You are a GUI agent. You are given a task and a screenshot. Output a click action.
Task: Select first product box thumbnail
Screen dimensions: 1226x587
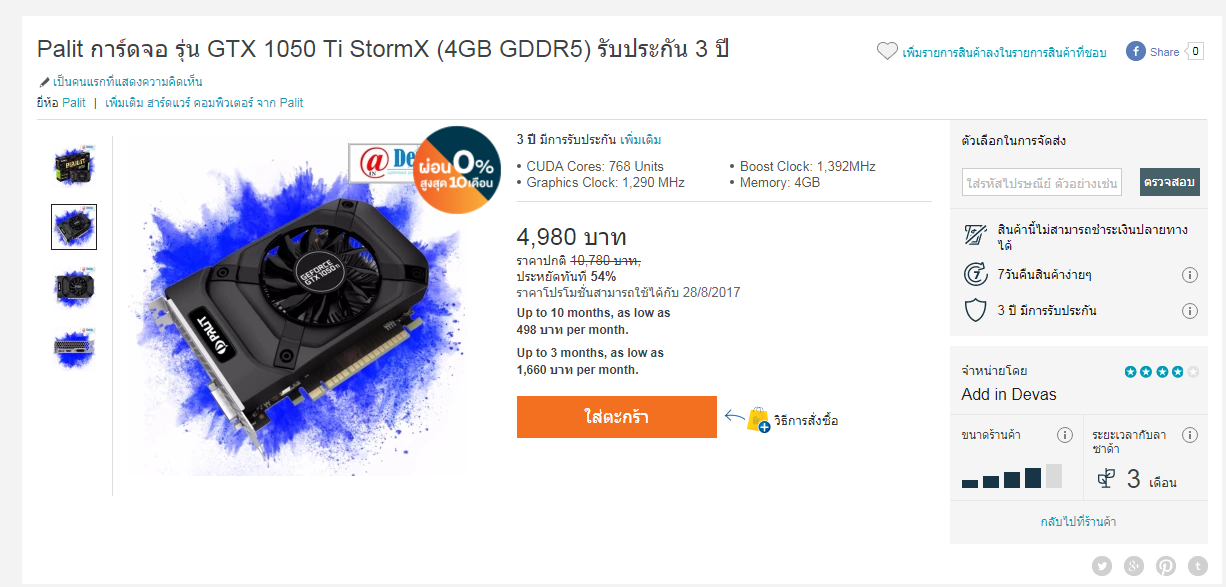click(74, 166)
